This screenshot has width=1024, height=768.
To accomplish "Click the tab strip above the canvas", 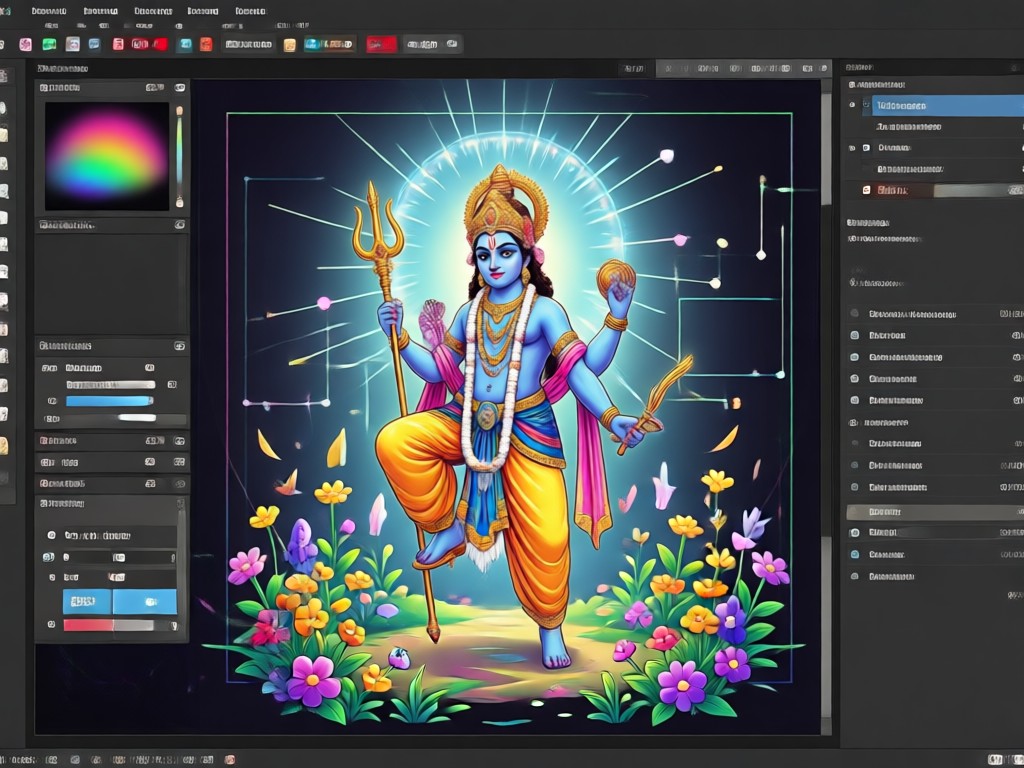I will coord(743,68).
